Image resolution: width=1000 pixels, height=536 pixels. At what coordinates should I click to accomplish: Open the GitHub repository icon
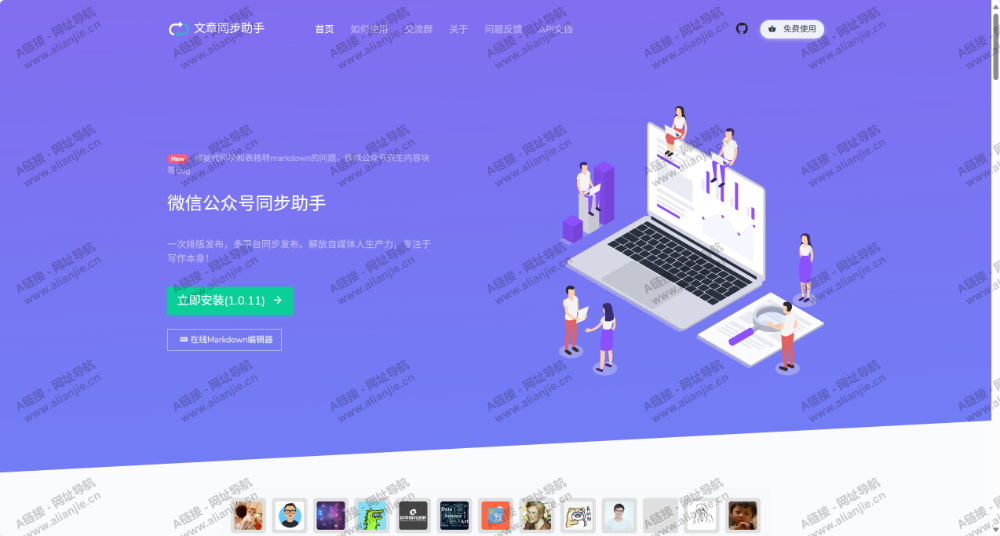tap(742, 29)
